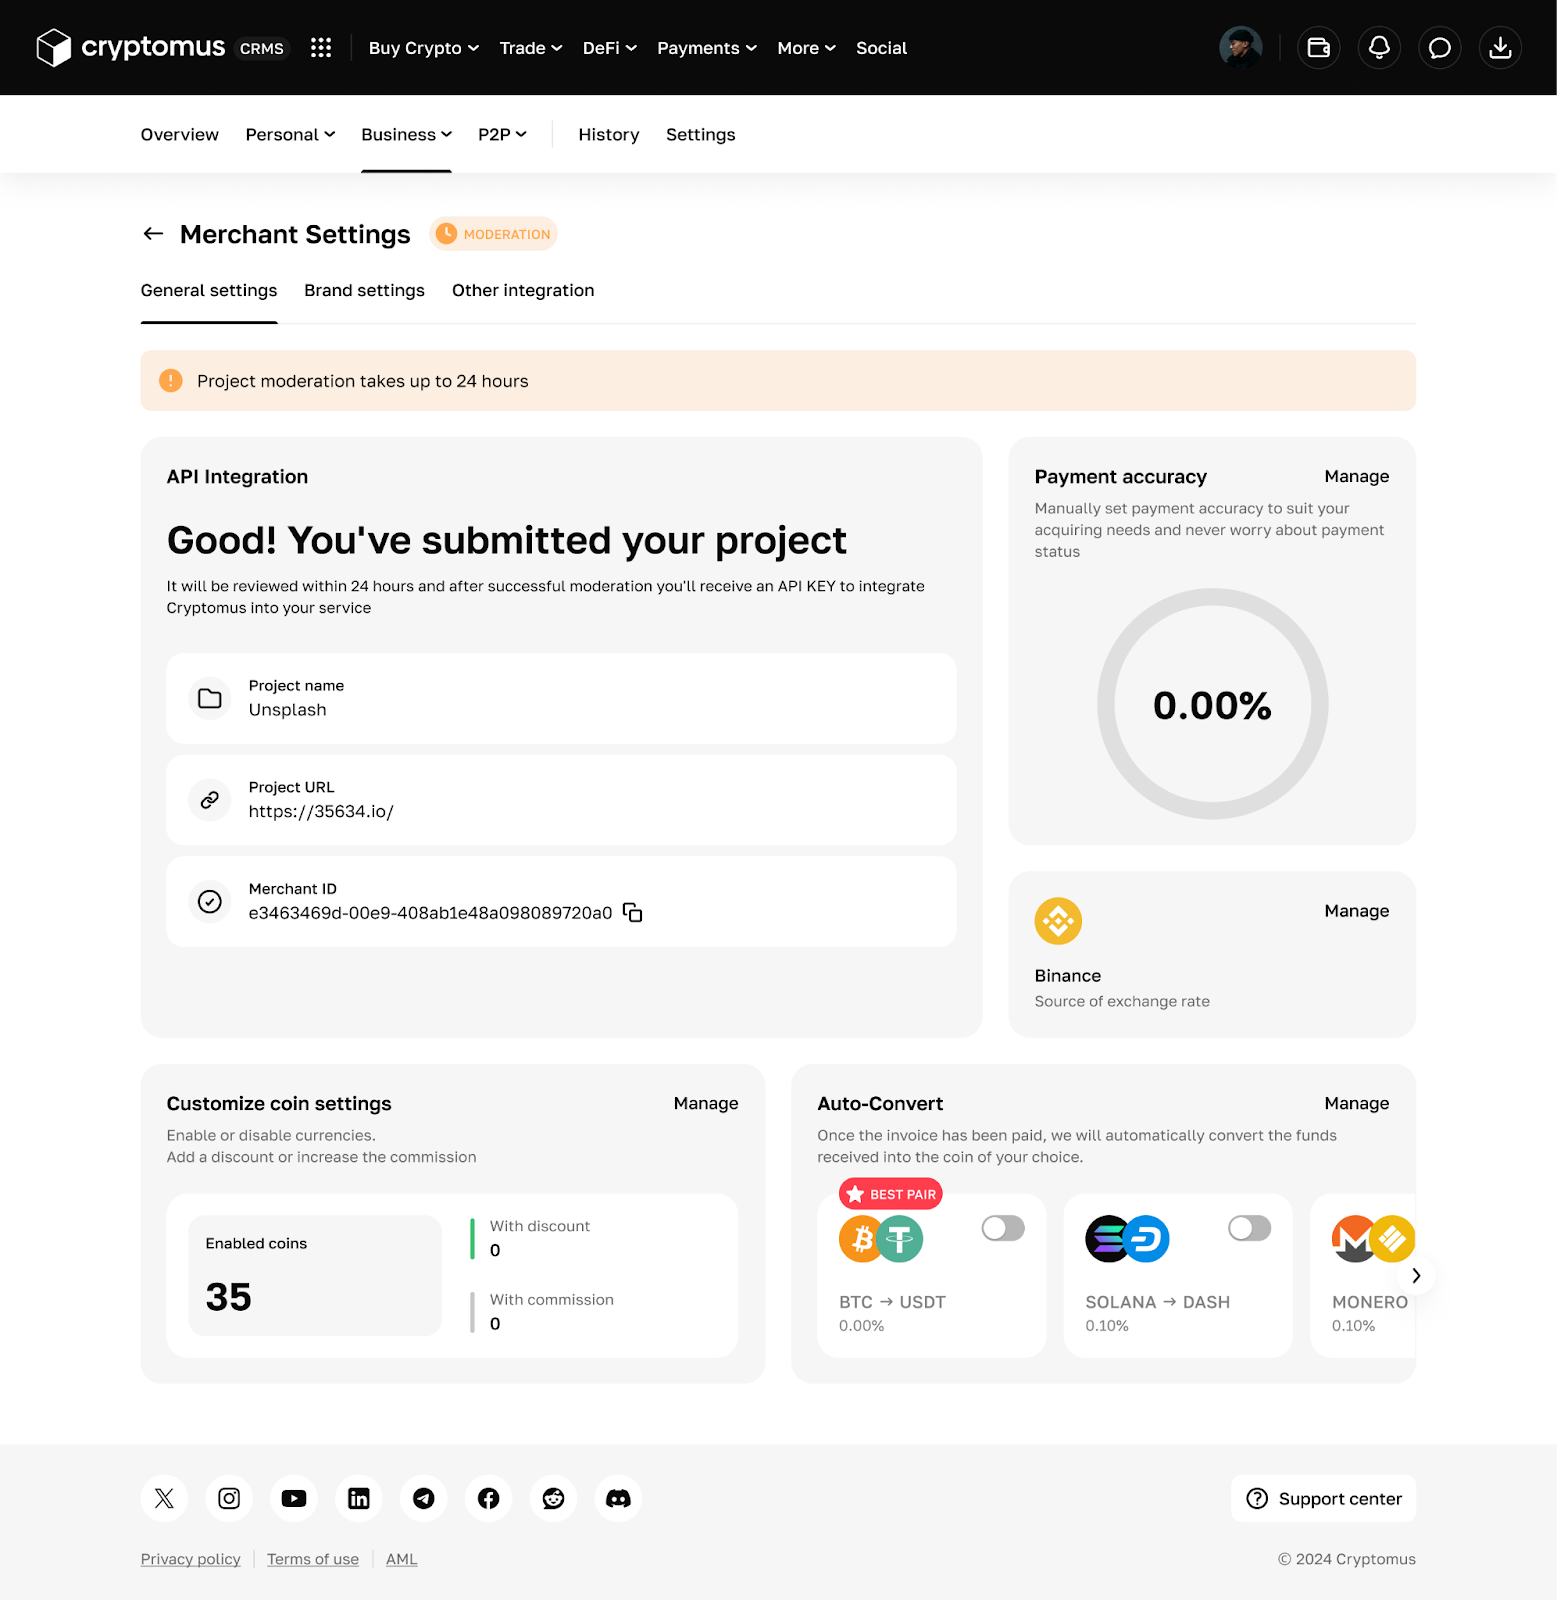This screenshot has width=1557, height=1600.
Task: Enable SOLANA to DASH auto-convert toggle
Action: click(x=1249, y=1228)
